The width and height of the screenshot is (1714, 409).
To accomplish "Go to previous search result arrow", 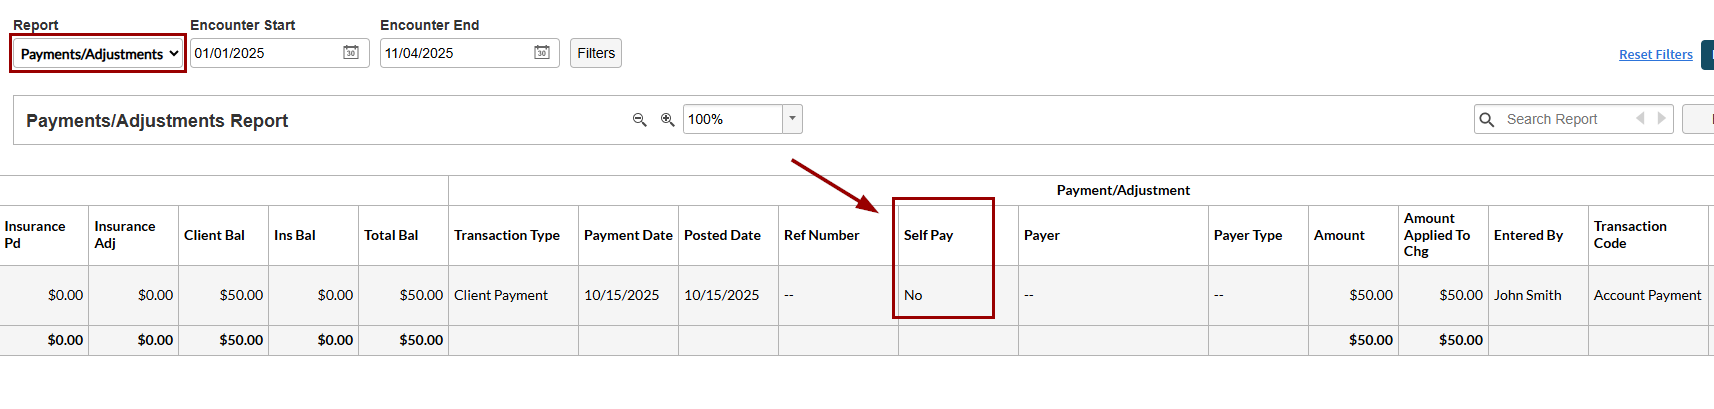I will (1640, 119).
